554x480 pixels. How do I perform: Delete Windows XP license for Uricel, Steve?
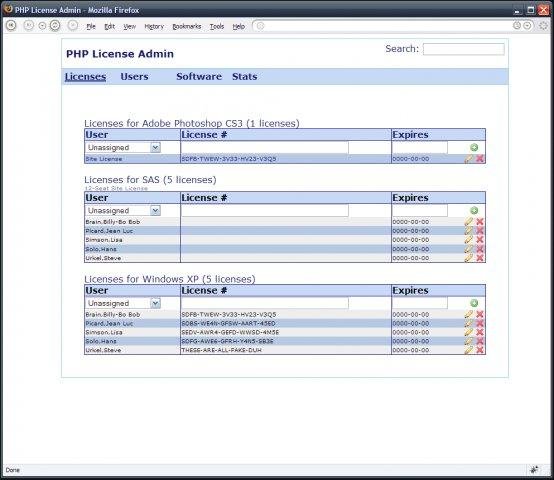[480, 350]
